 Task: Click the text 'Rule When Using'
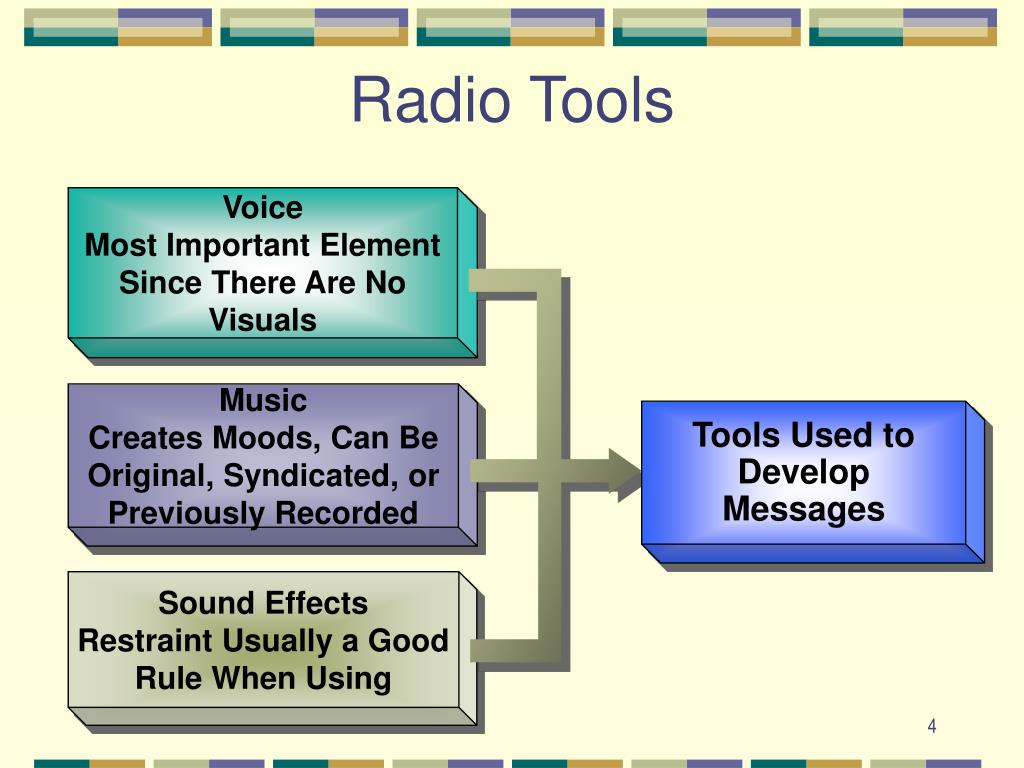click(263, 678)
